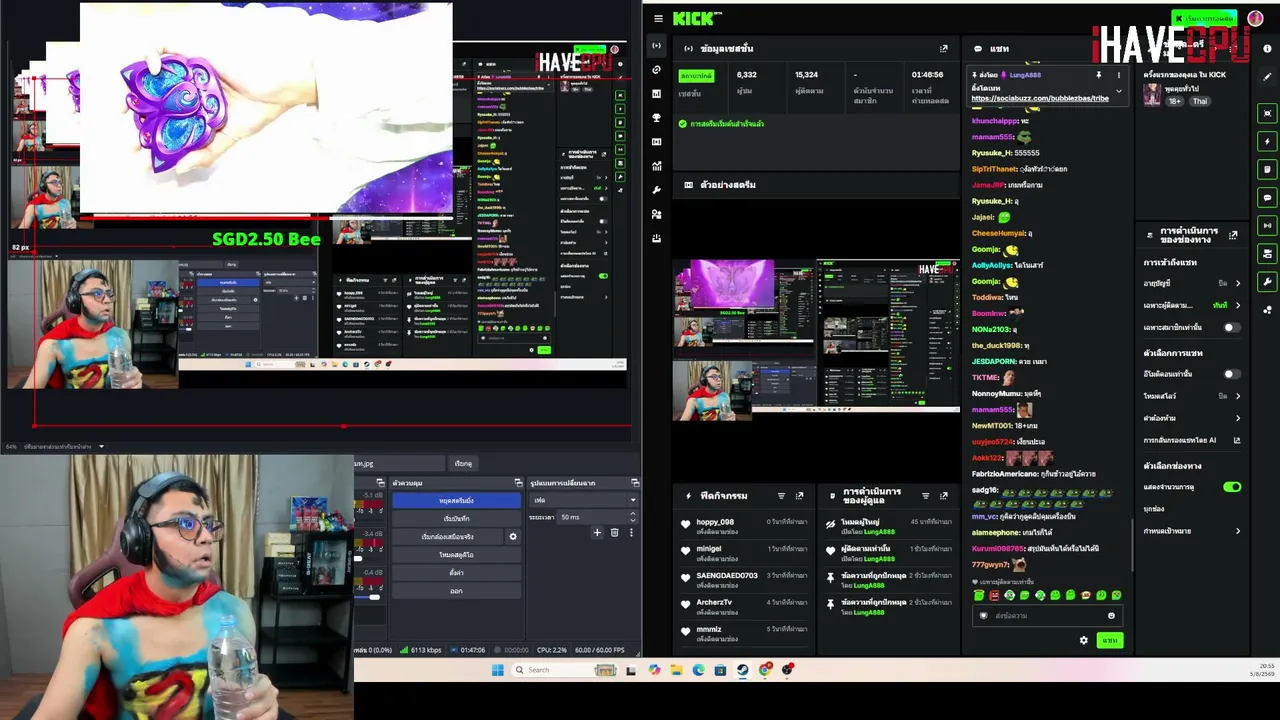
Task: Open Steam from the taskbar
Action: click(x=742, y=670)
